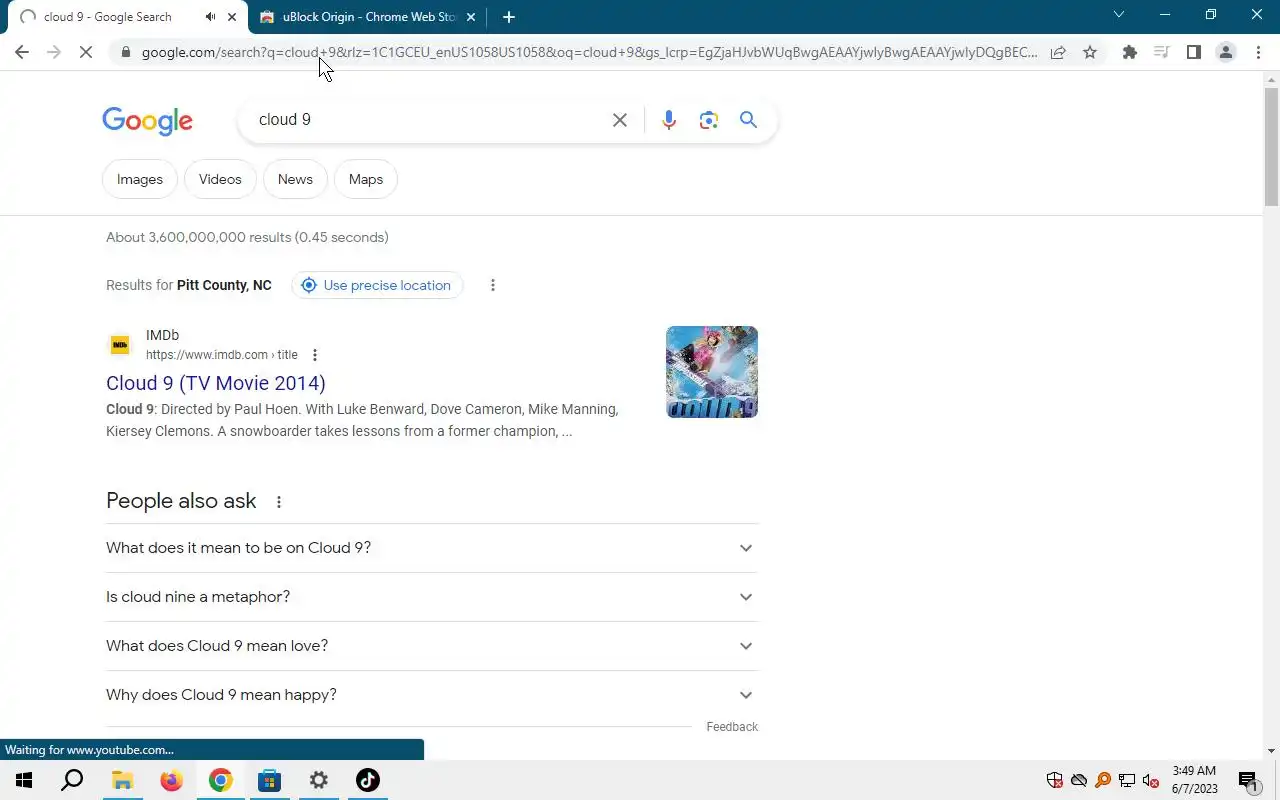Image resolution: width=1280 pixels, height=800 pixels.
Task: Mute the cloud 9 tab audio
Action: [211, 17]
